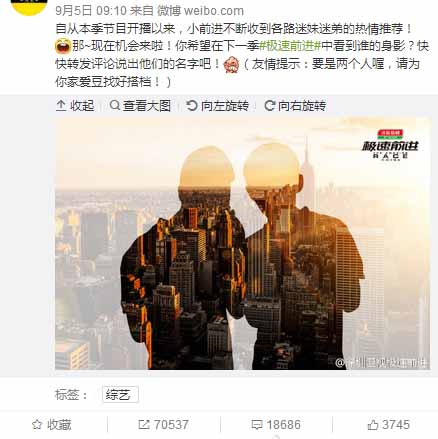
Task: Click the collapse arrow icon beside 收起
Action: pyautogui.click(x=61, y=106)
